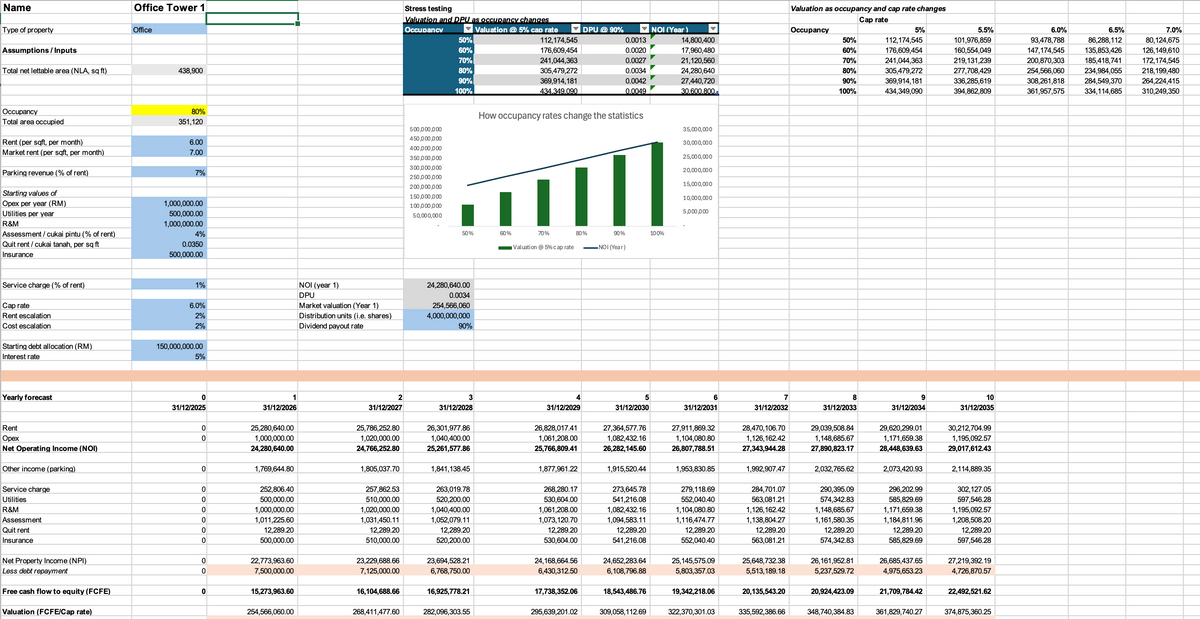The height and width of the screenshot is (619, 1200).
Task: Open the Valuation @ 5% cap rate filter
Action: [573, 30]
